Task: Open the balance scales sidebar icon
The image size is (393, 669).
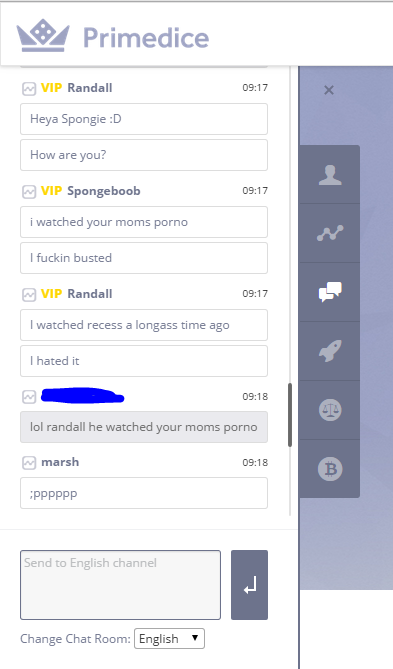Action: 330,410
